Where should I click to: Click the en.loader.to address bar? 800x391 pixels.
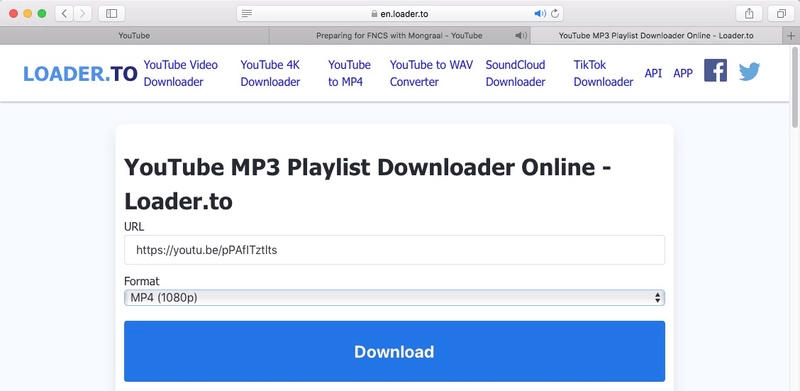pos(400,14)
